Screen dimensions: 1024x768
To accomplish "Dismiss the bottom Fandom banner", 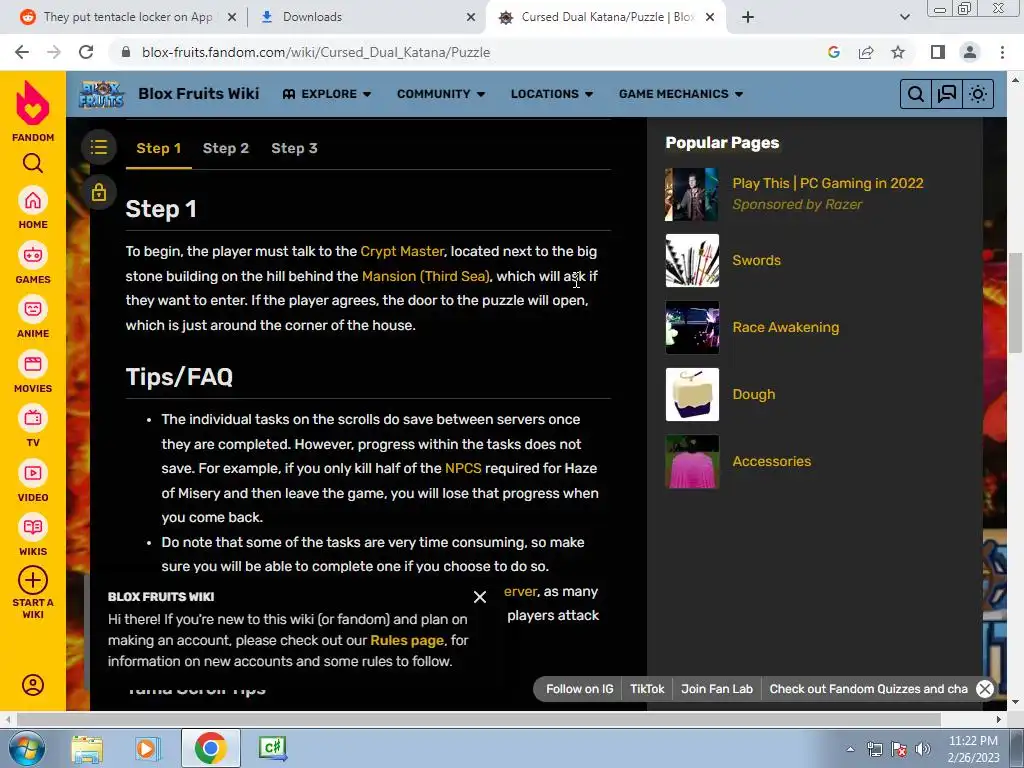I will 985,689.
